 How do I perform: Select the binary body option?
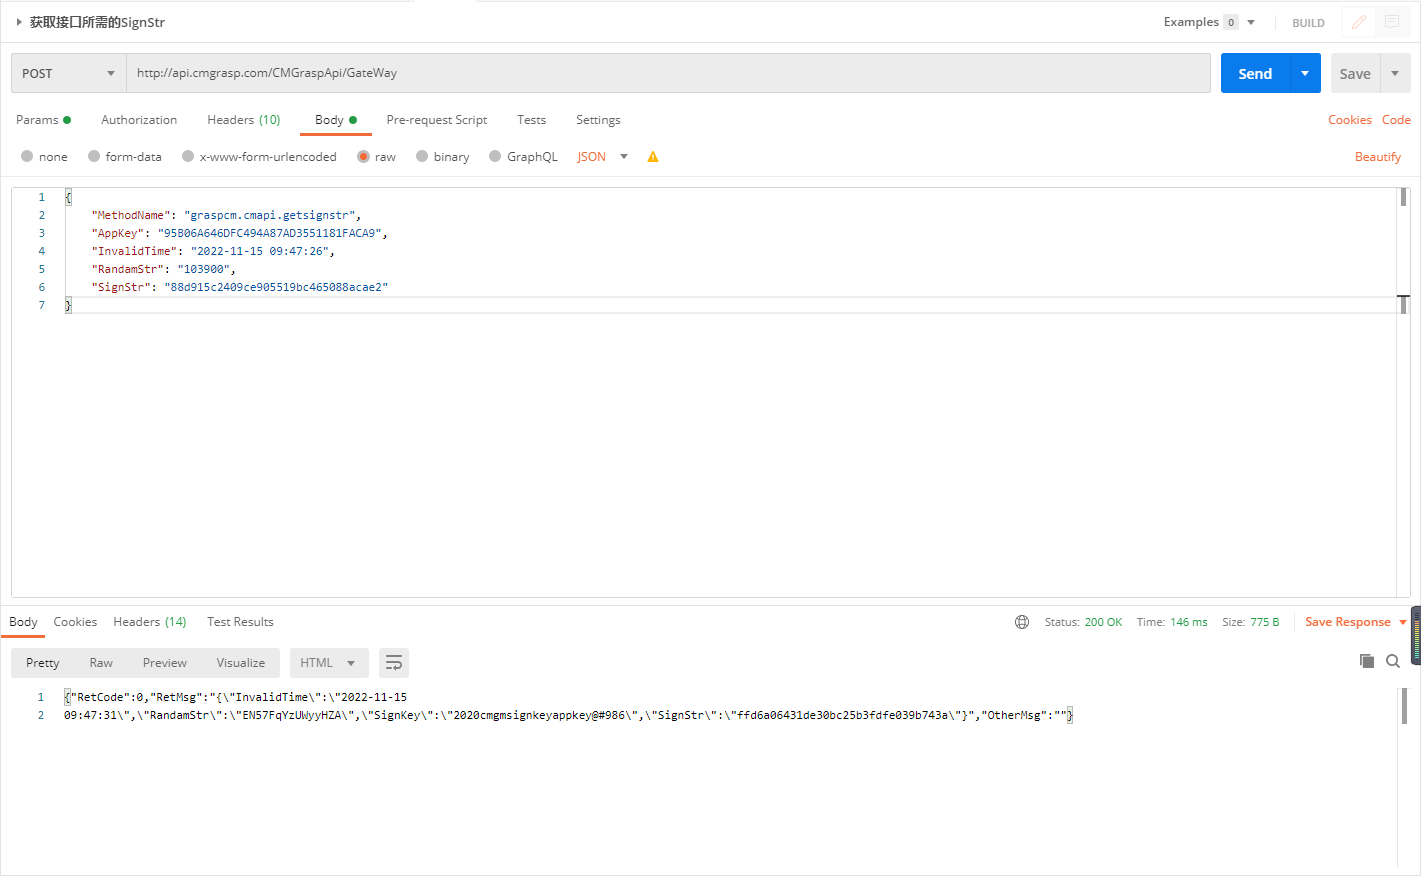[422, 157]
